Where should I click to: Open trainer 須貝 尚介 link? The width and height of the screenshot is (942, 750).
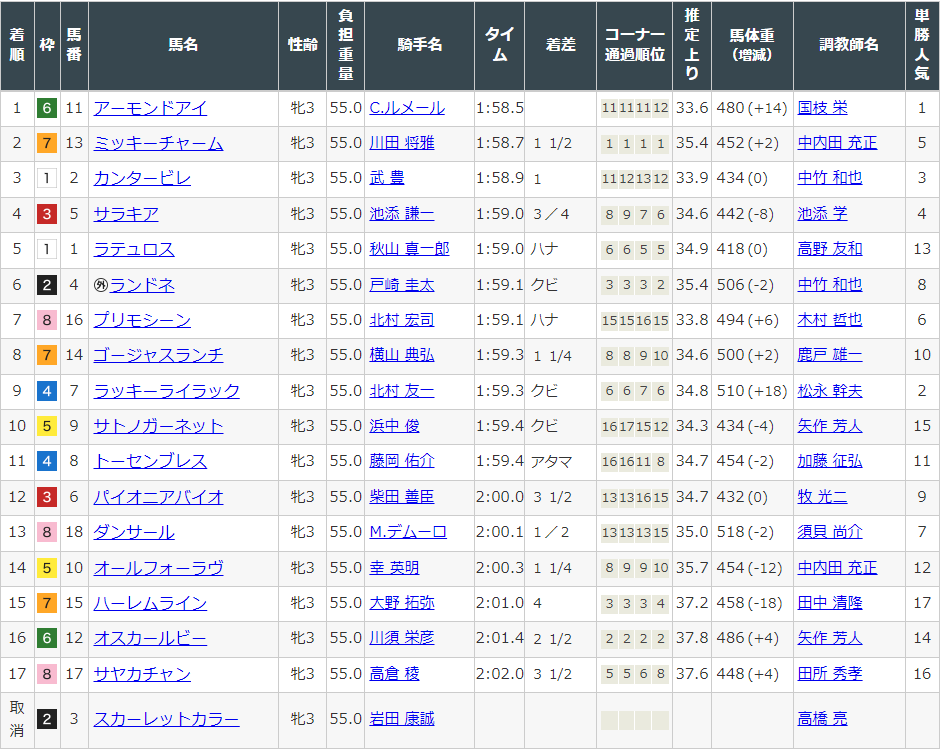[830, 532]
